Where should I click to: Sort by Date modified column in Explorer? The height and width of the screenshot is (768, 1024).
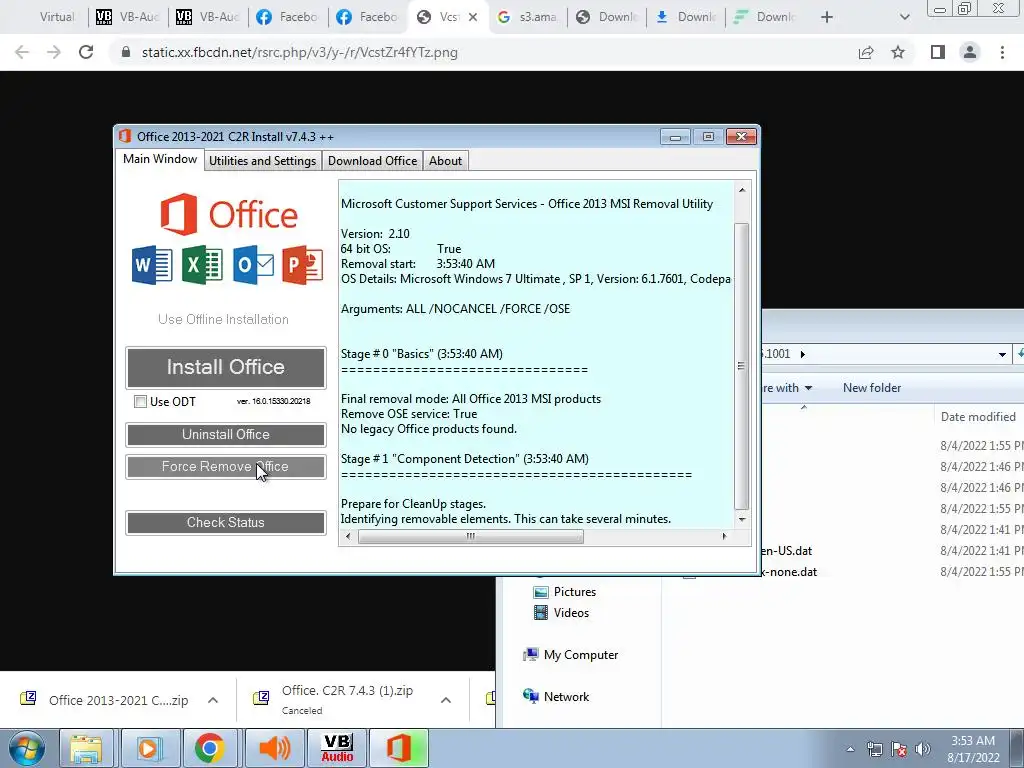(978, 417)
